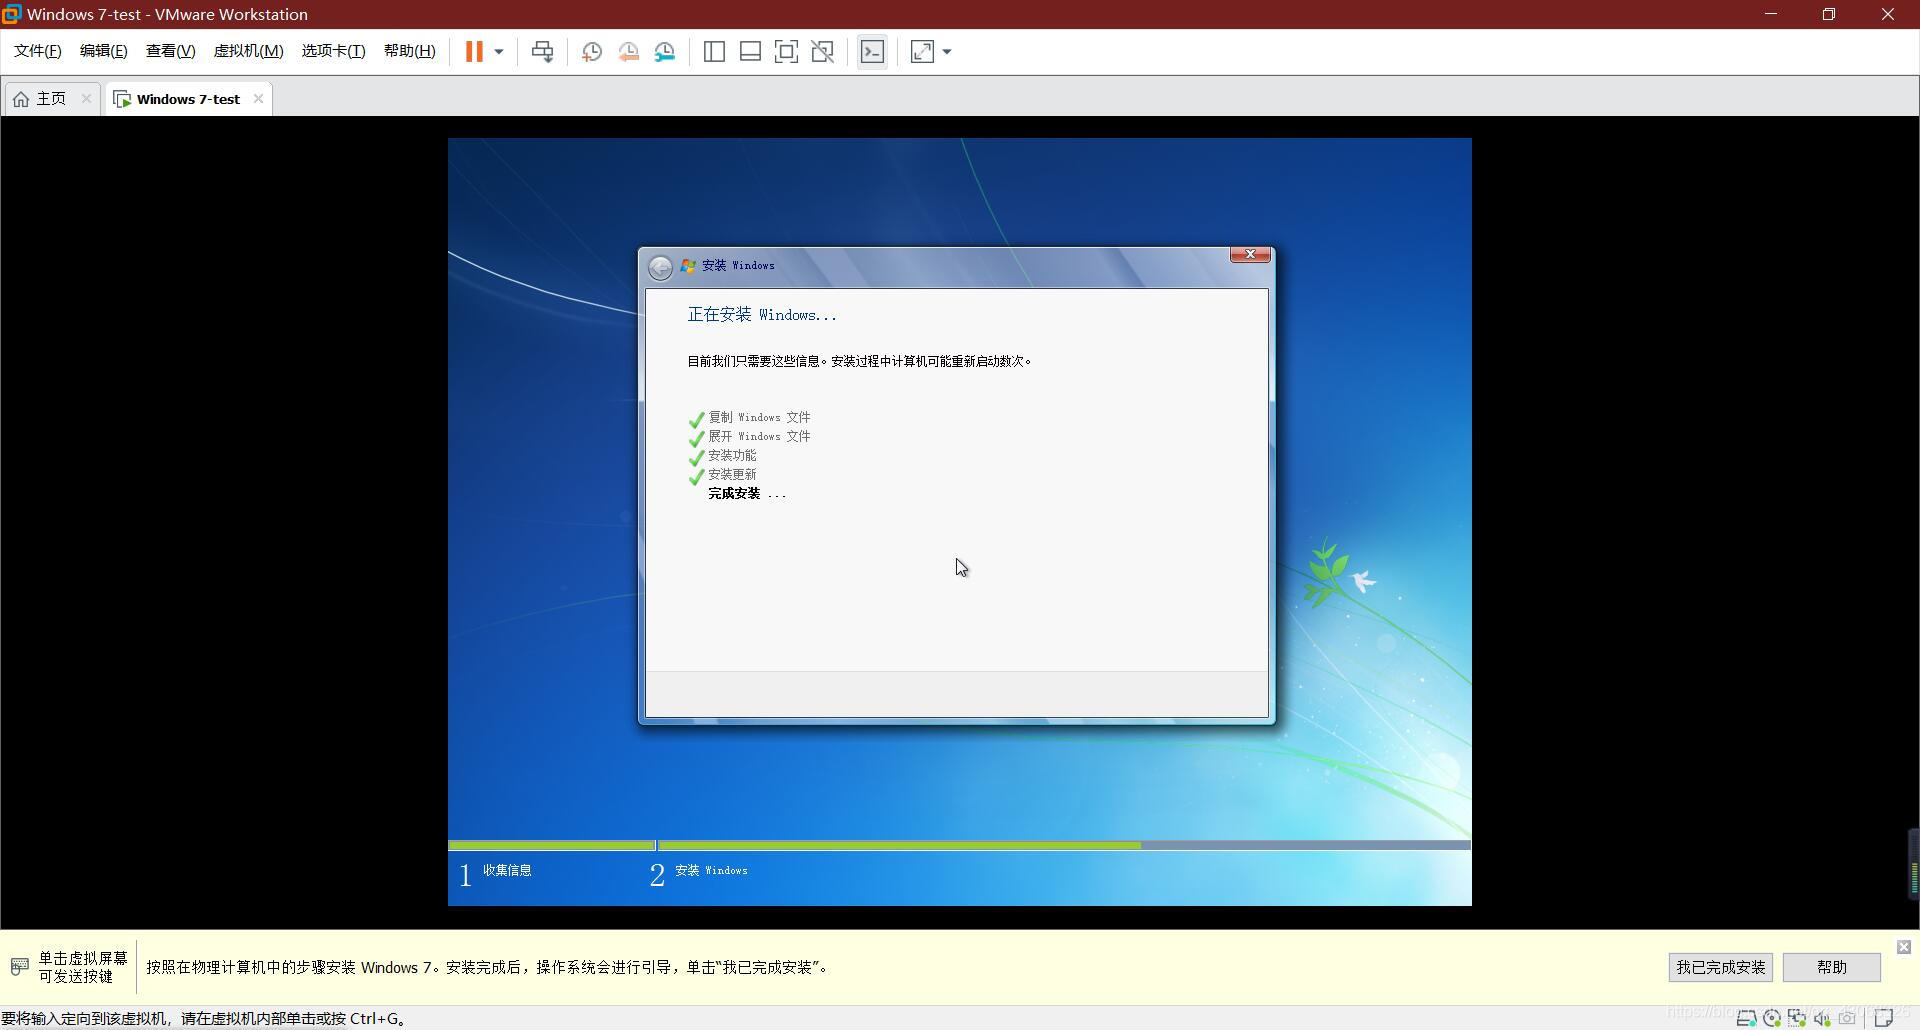Open the 选项卡(T) menu
Screen dimensions: 1920x1030
pos(334,51)
